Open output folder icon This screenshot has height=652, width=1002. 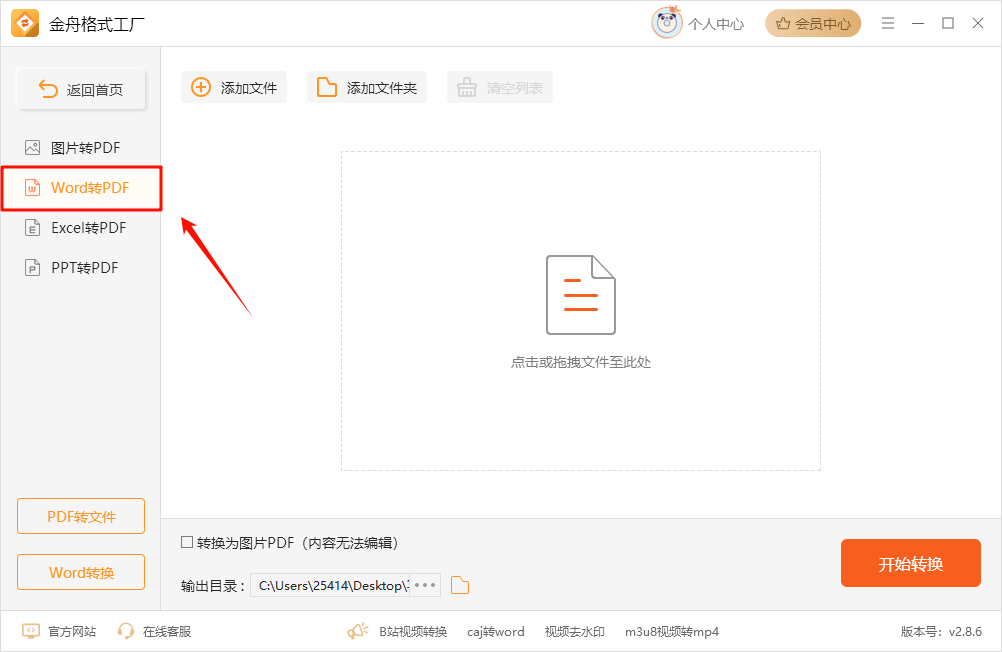[x=459, y=586]
